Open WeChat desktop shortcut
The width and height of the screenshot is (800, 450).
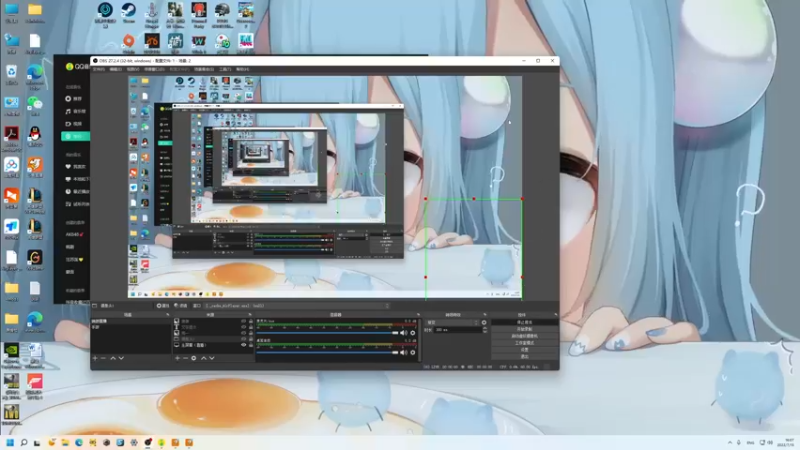(x=35, y=106)
